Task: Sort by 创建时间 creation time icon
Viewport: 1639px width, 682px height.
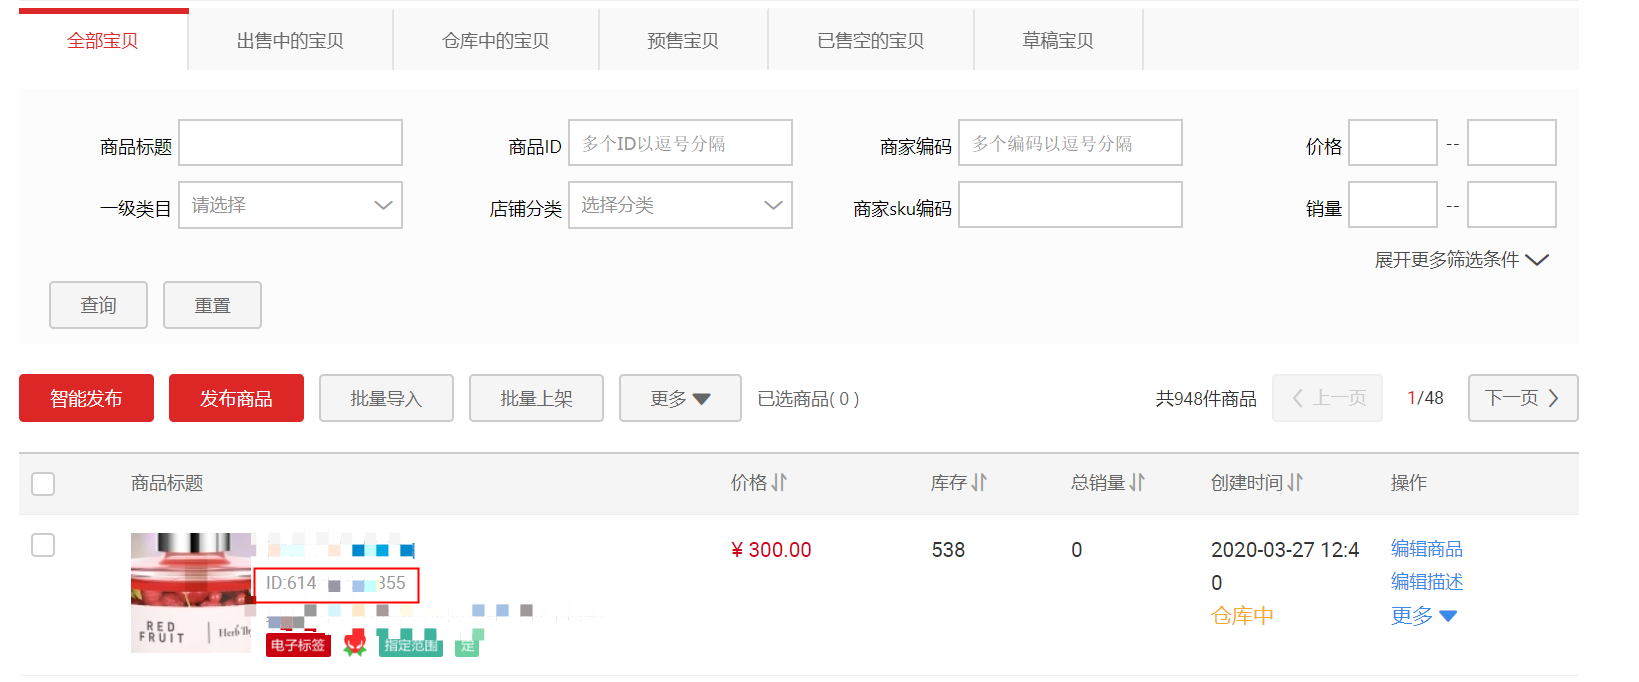Action: point(1295,483)
